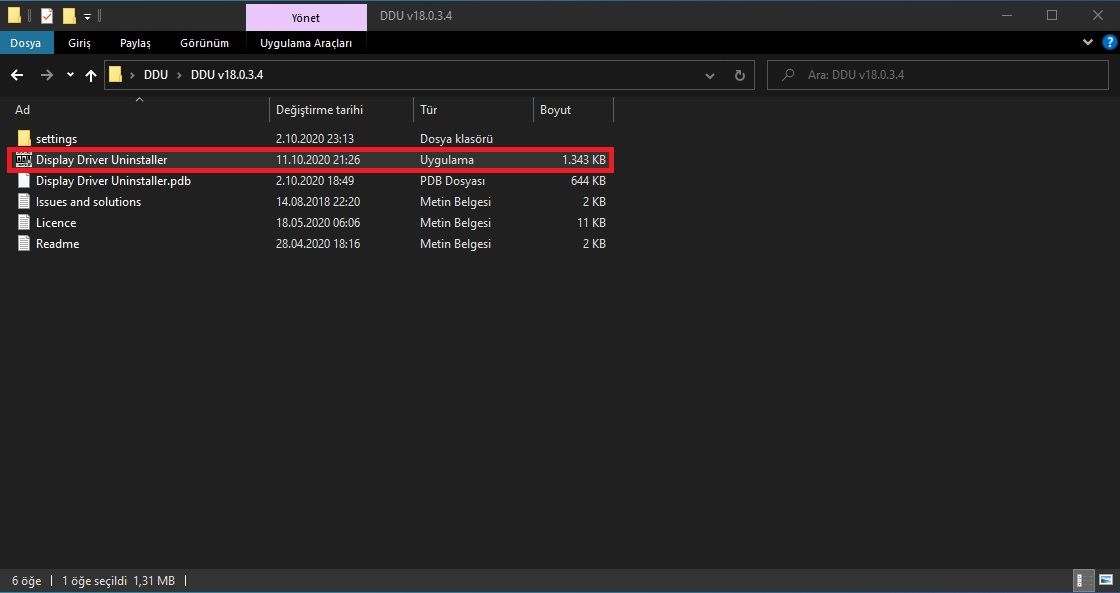Collapse the ribbon with the chevron

(x=1088, y=42)
